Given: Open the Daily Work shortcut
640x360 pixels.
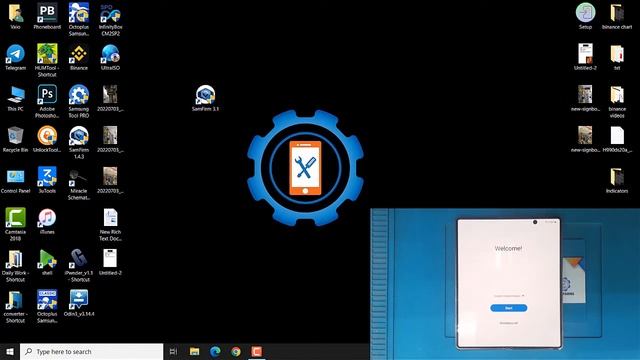Looking at the screenshot, I should pyautogui.click(x=16, y=265).
